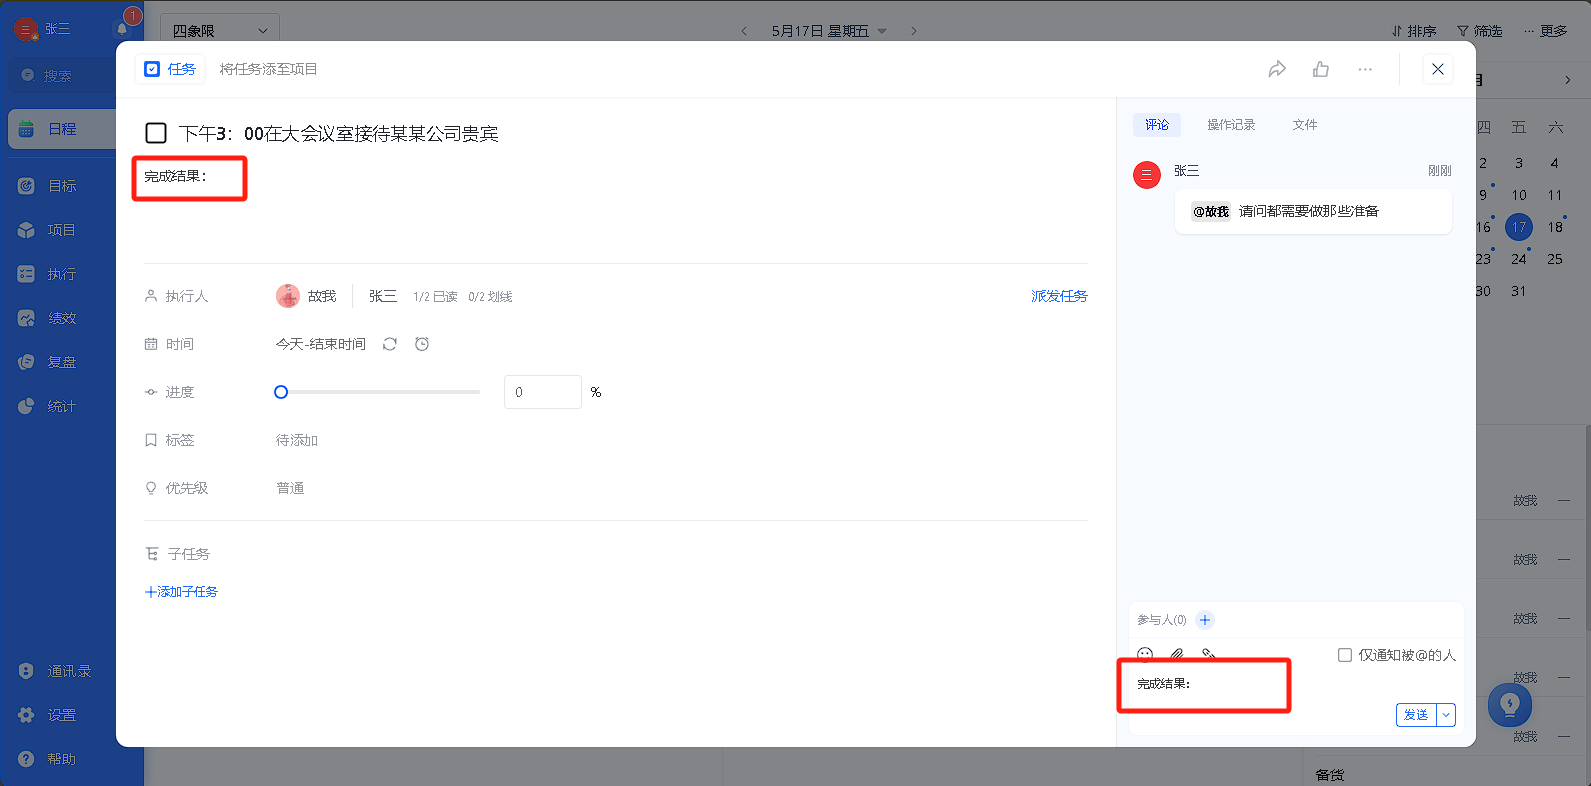Click the 搜索 search box in sidebar

(x=62, y=76)
